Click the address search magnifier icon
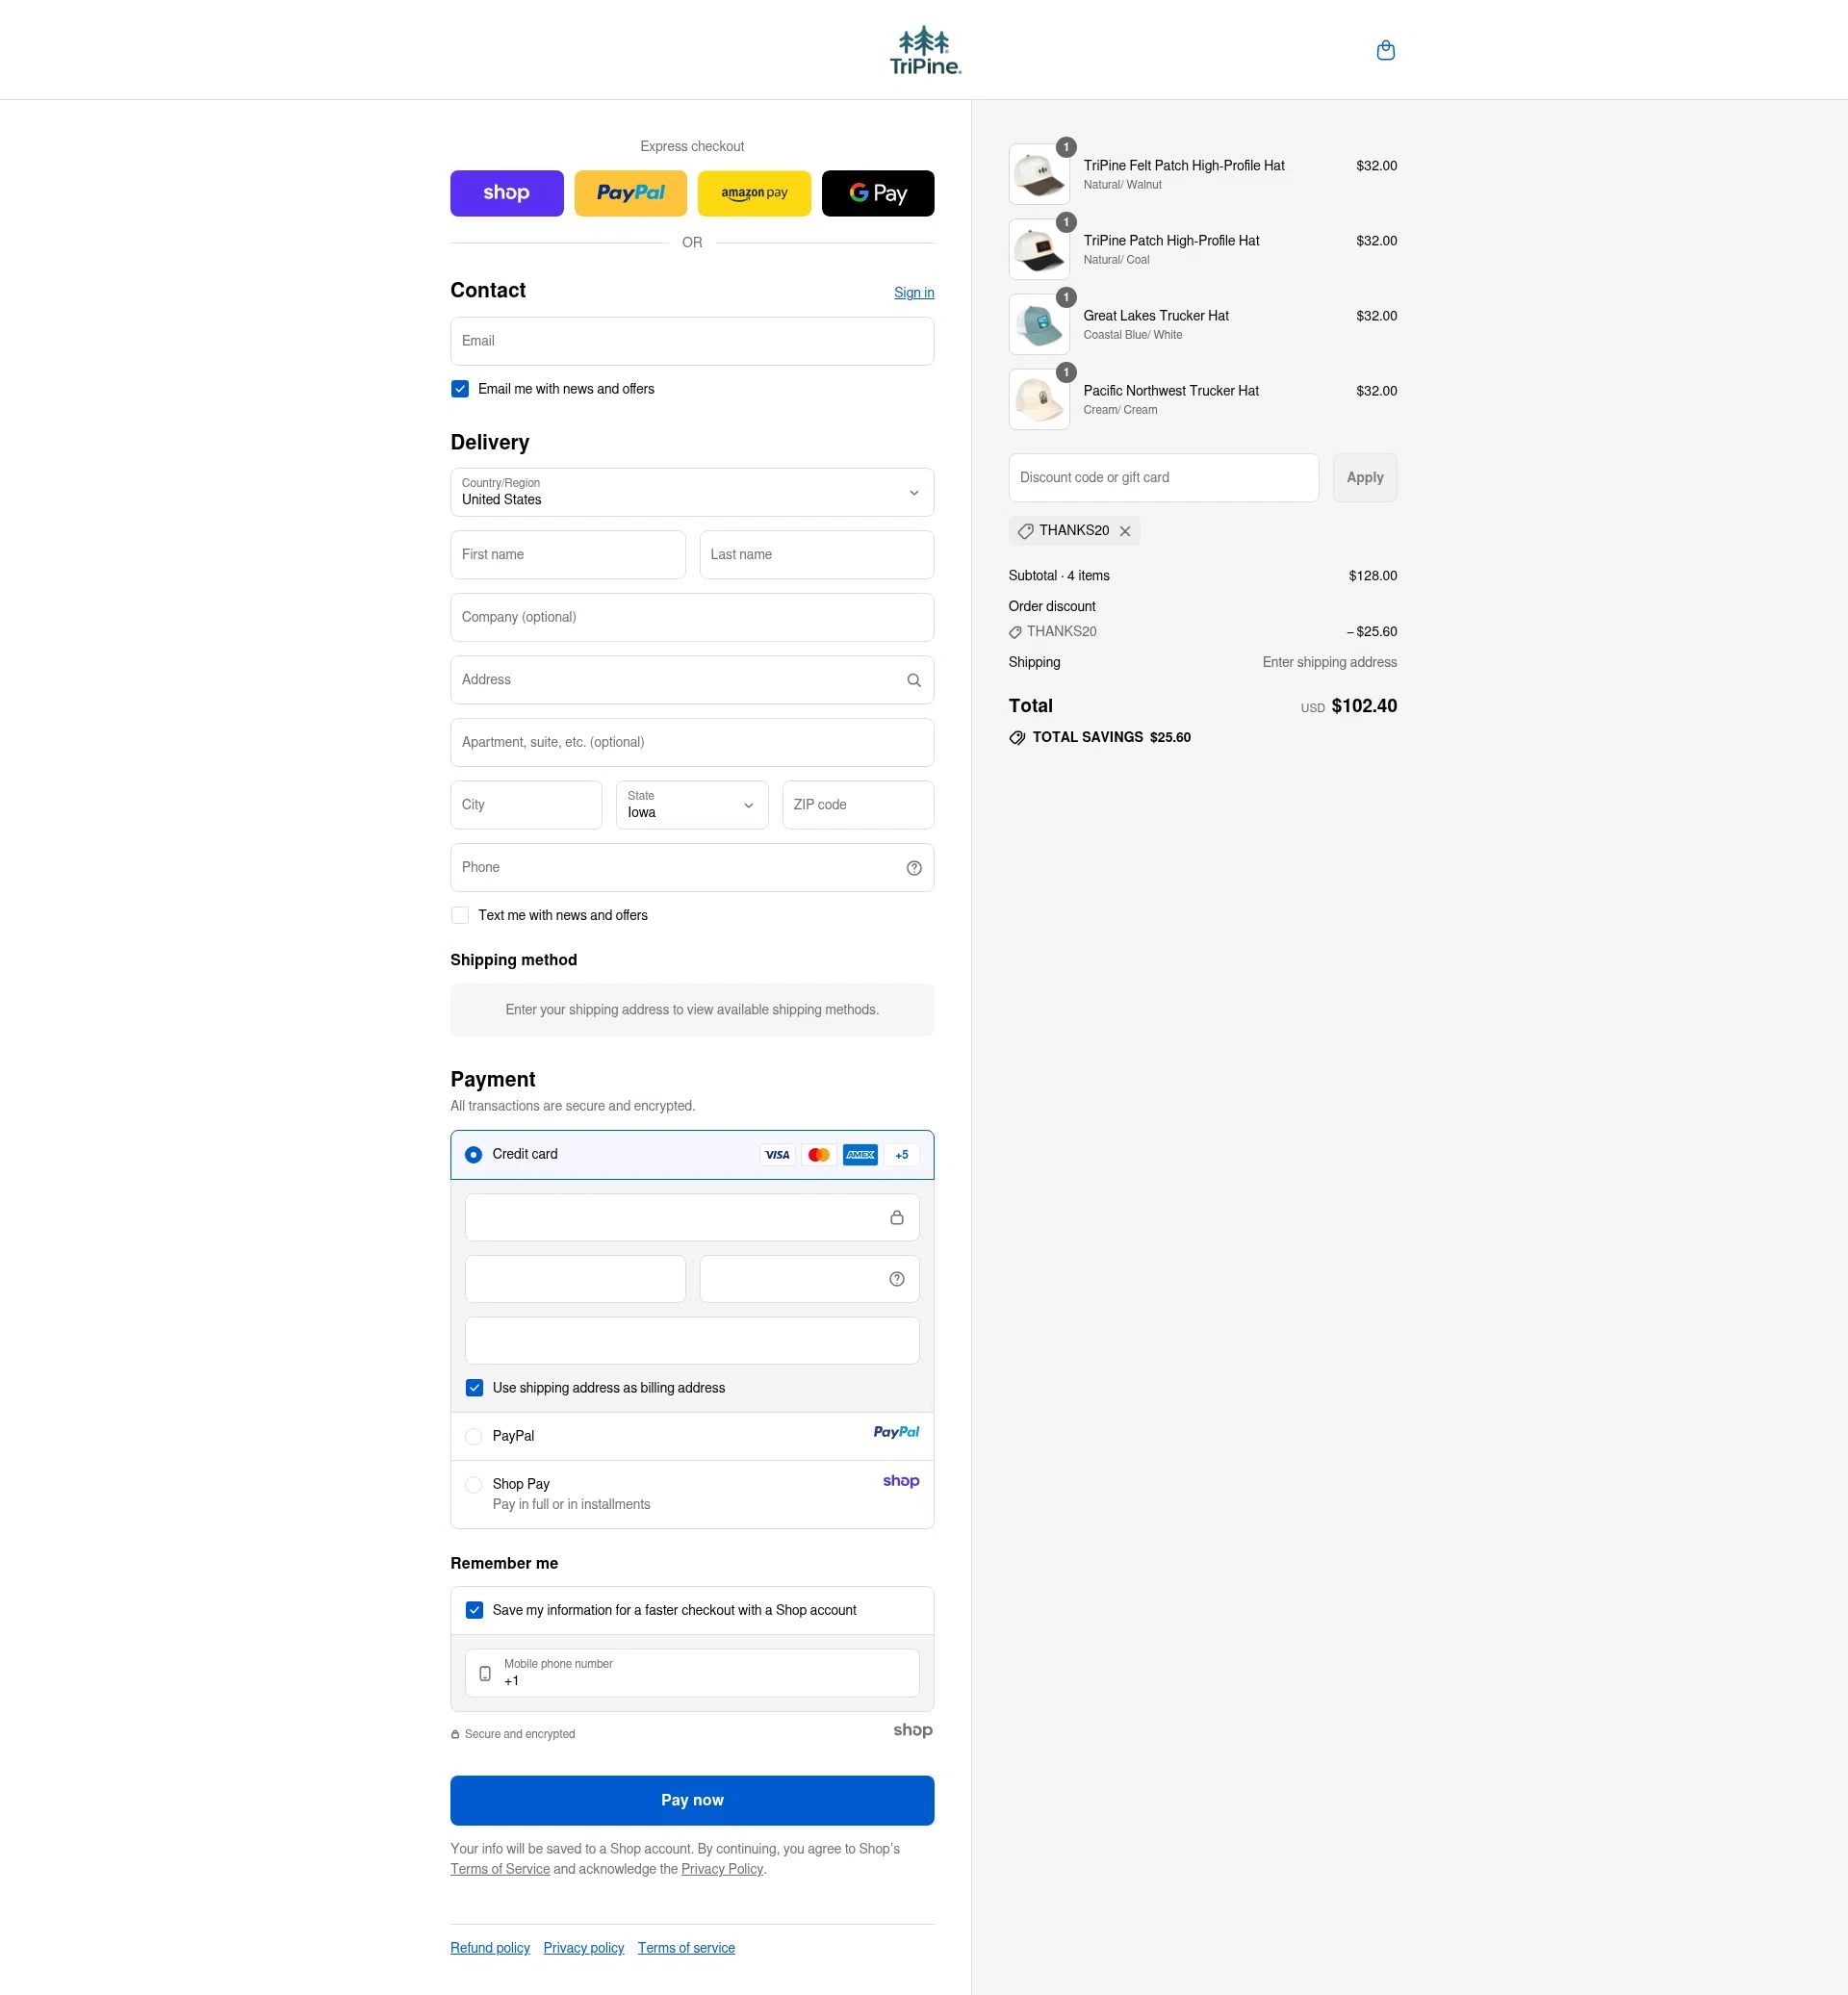1848x1995 pixels. (x=913, y=679)
